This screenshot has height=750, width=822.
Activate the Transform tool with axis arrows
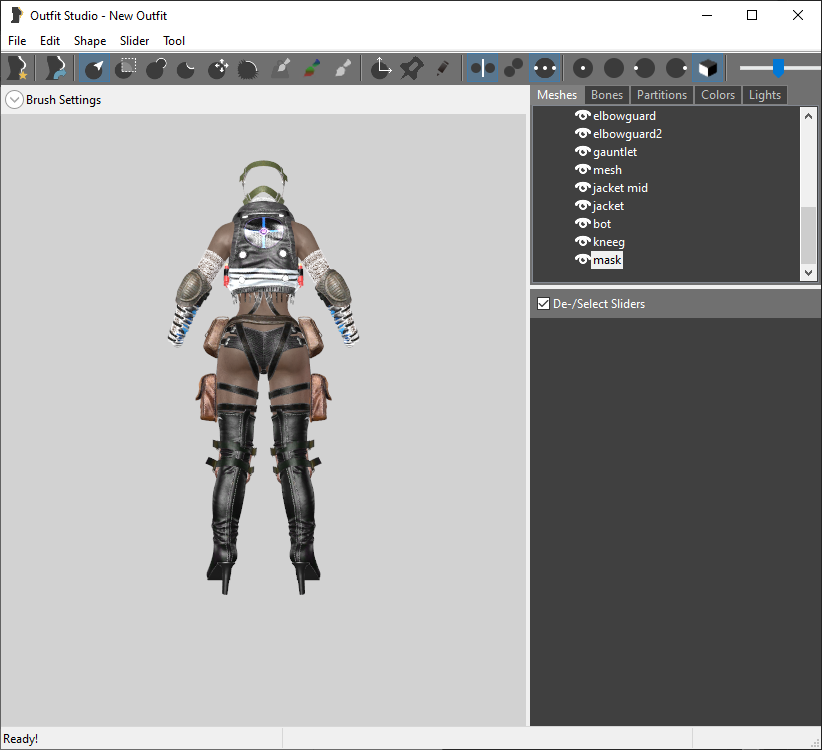pyautogui.click(x=381, y=68)
